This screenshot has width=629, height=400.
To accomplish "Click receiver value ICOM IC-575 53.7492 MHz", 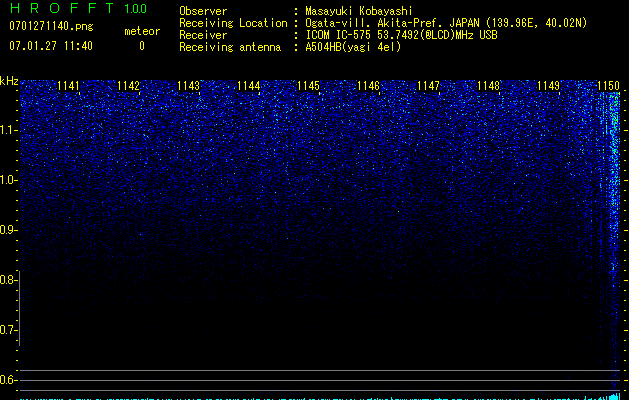I will (401, 35).
